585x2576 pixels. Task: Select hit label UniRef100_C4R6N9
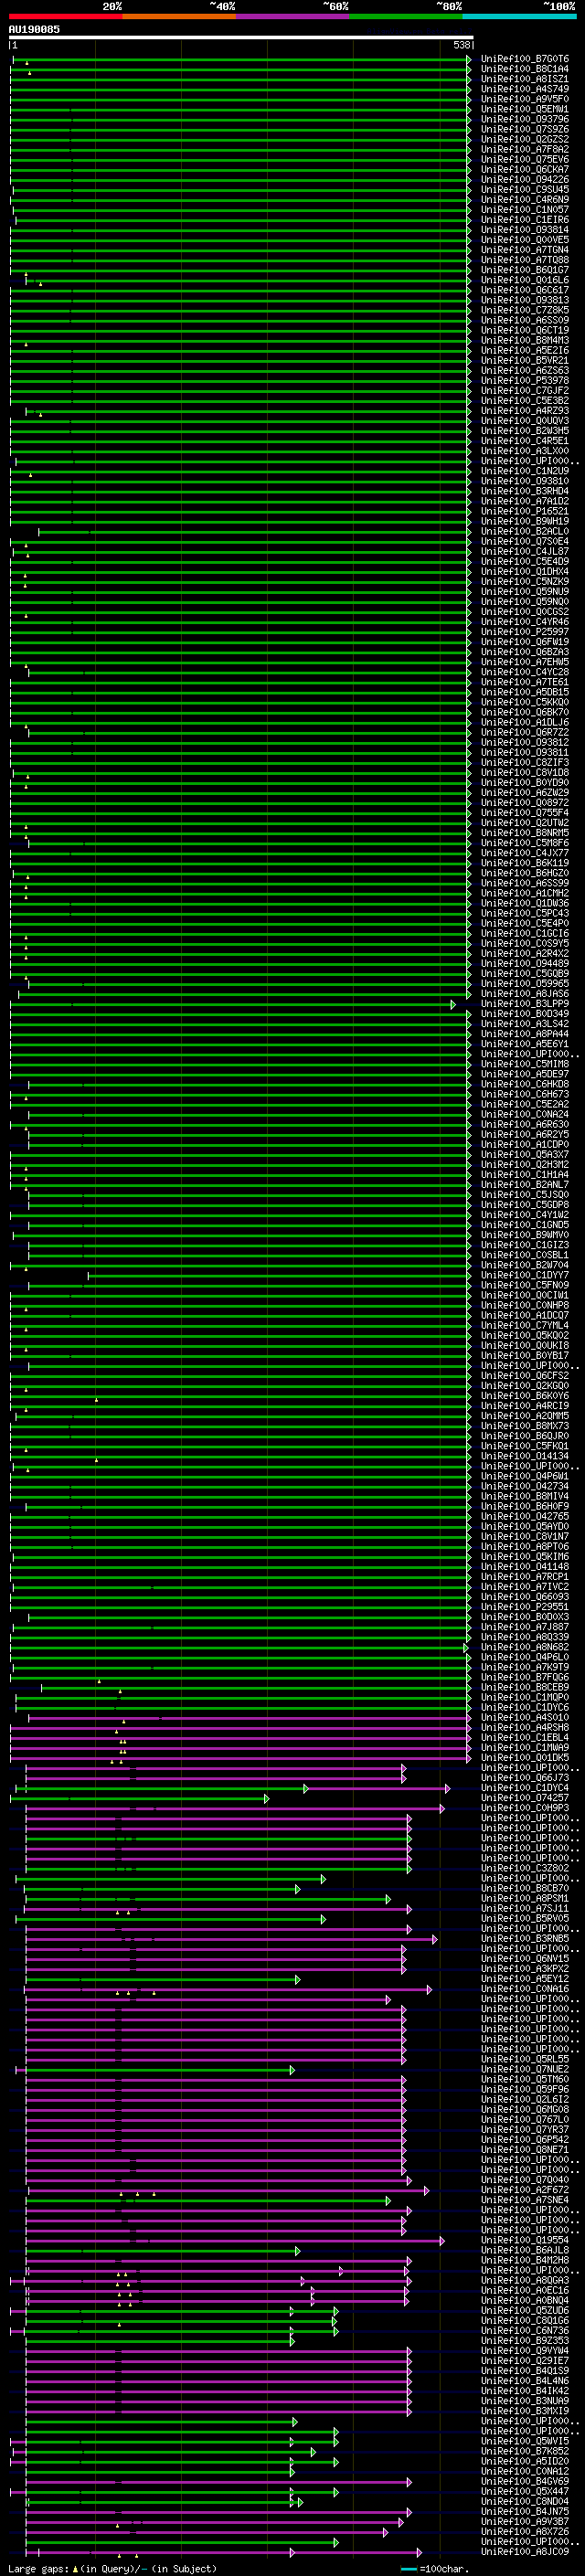click(x=525, y=199)
